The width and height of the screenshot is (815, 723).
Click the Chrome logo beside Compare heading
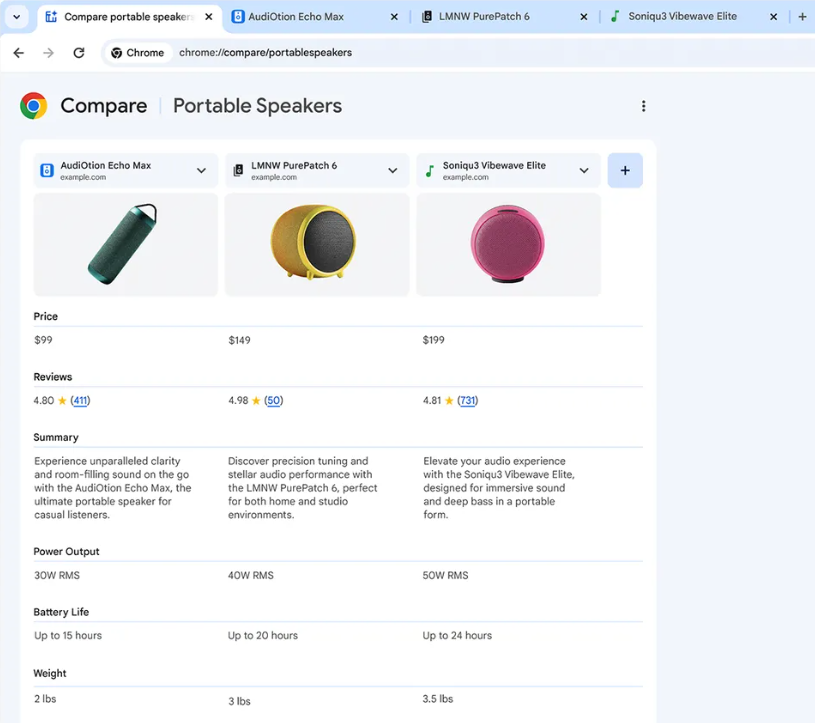[34, 106]
